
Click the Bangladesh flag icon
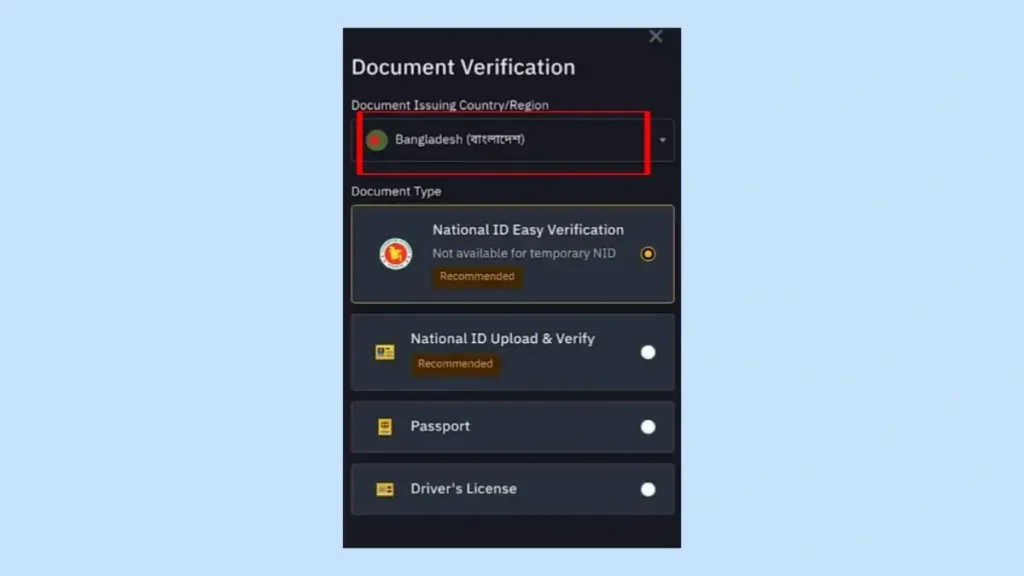click(376, 140)
